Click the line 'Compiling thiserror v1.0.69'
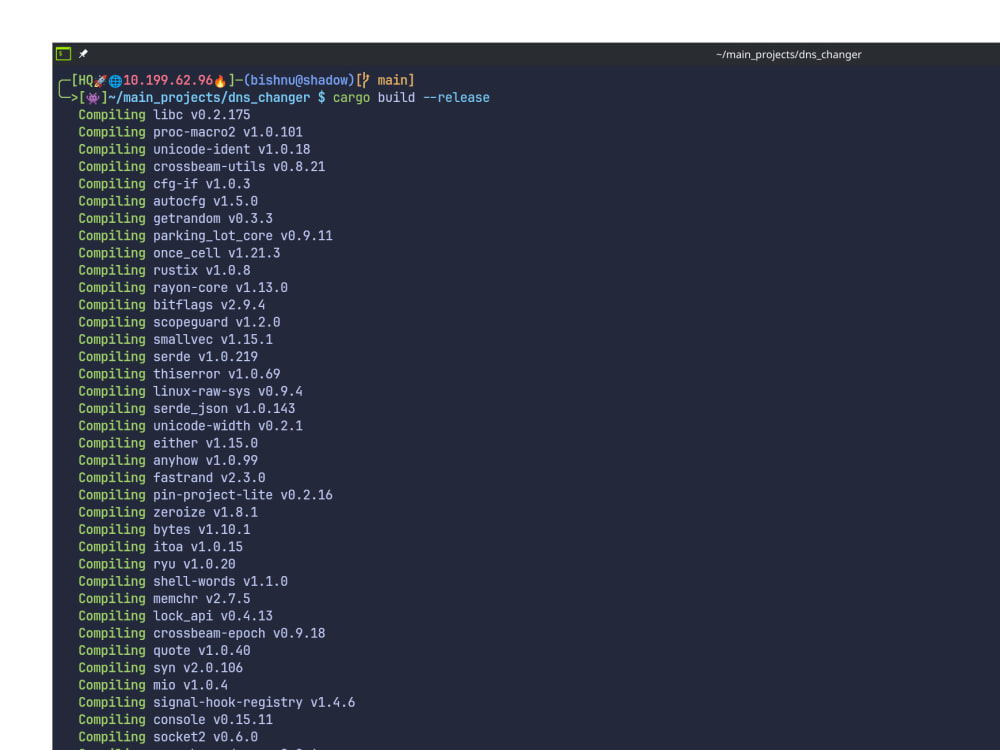 [x=179, y=374]
